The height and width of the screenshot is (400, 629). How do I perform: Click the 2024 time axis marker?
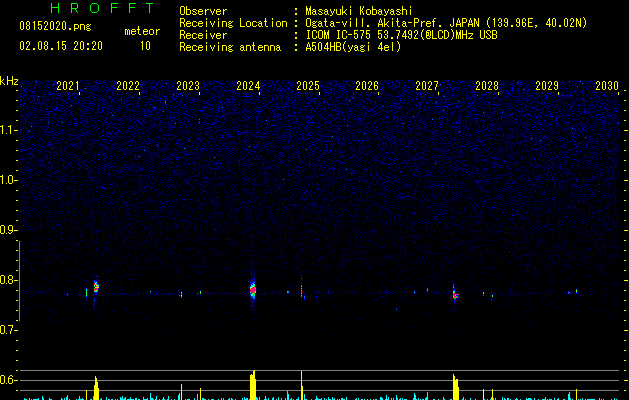tap(248, 85)
